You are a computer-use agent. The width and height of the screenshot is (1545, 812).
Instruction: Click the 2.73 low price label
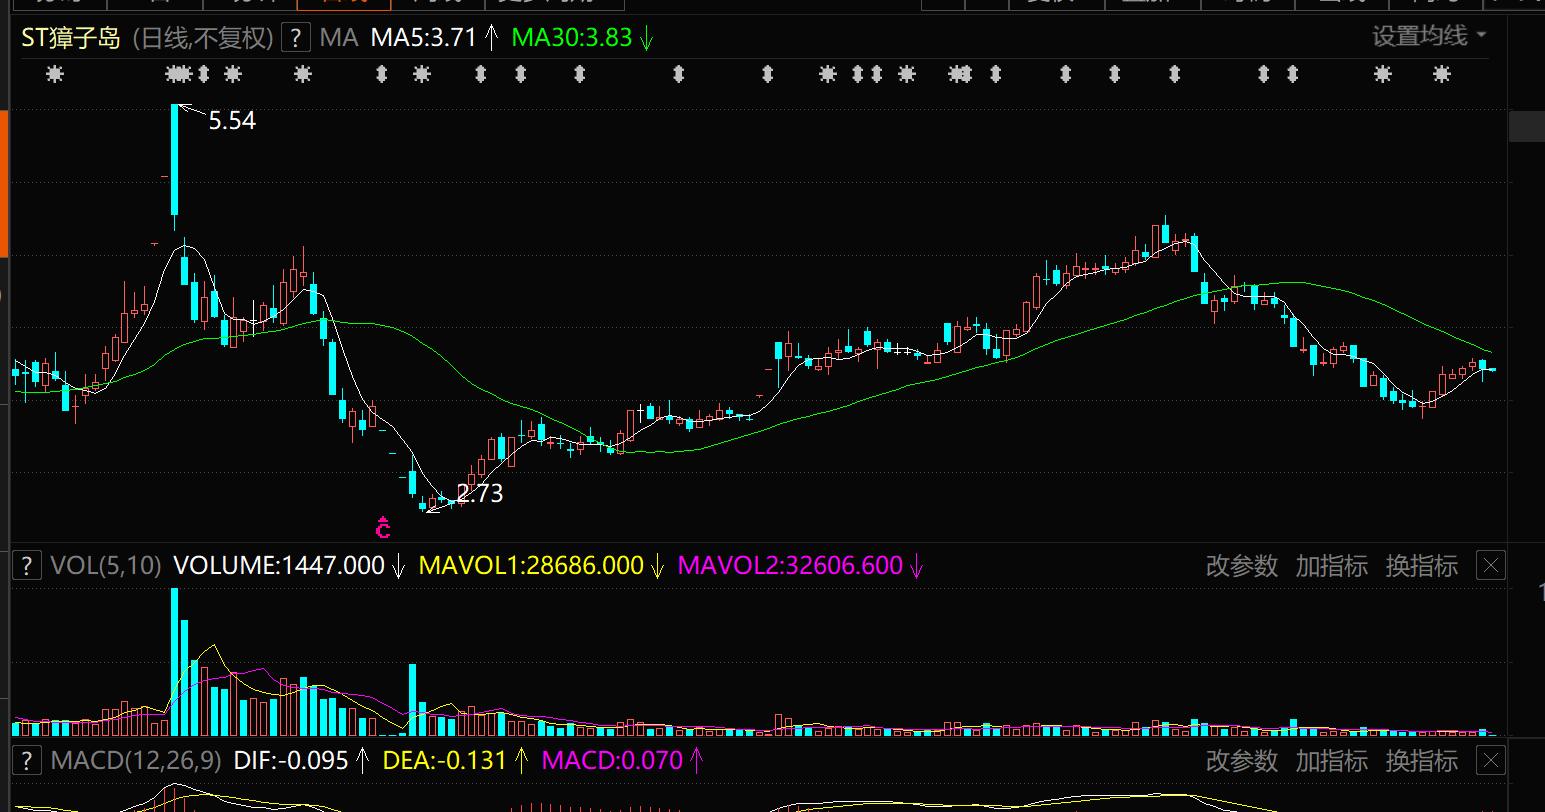(x=480, y=493)
